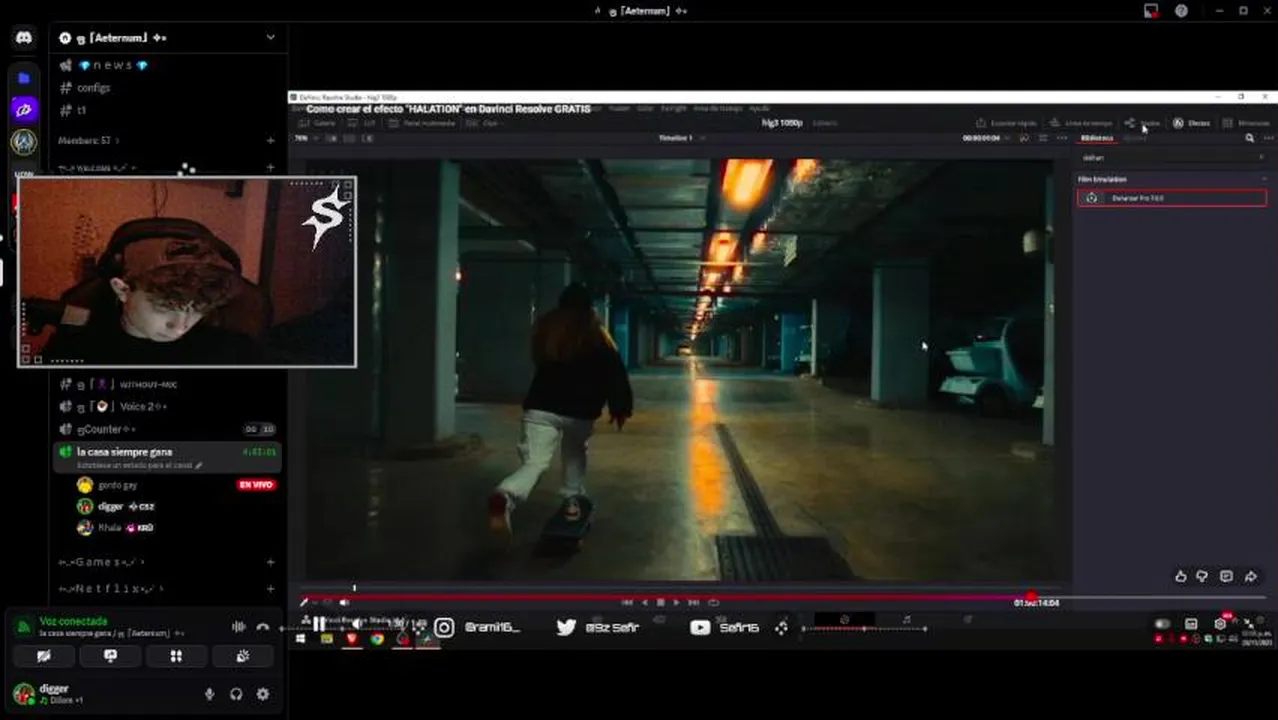
Task: Pause the stream with overlay pause button
Action: [x=319, y=624]
